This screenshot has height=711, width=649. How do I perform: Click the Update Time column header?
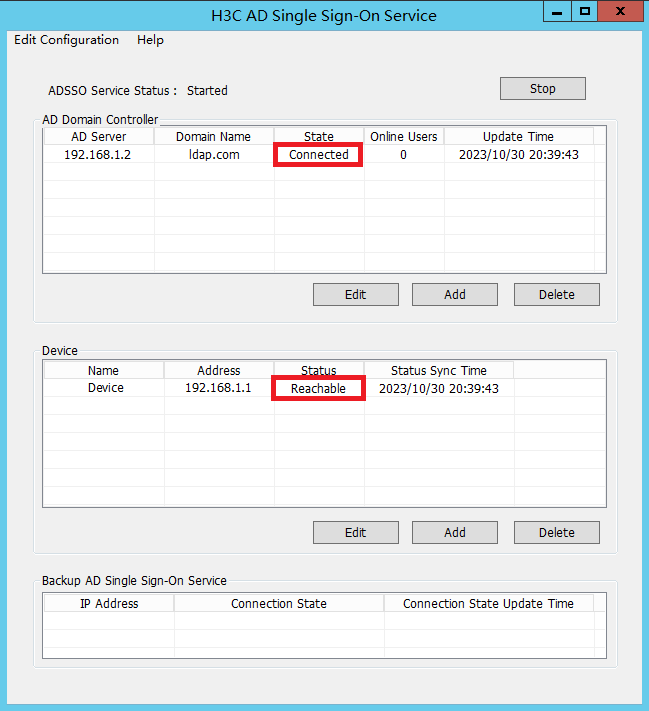pyautogui.click(x=518, y=136)
